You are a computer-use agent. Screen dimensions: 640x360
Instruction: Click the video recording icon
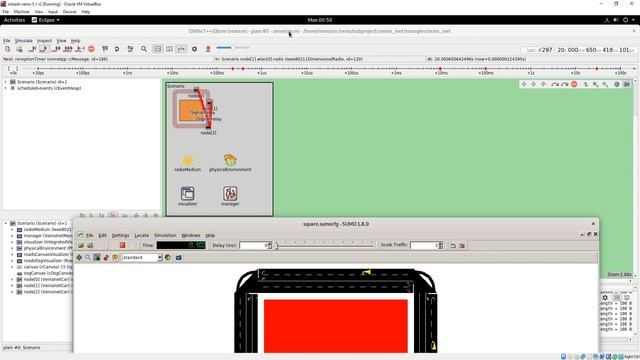click(x=208, y=49)
